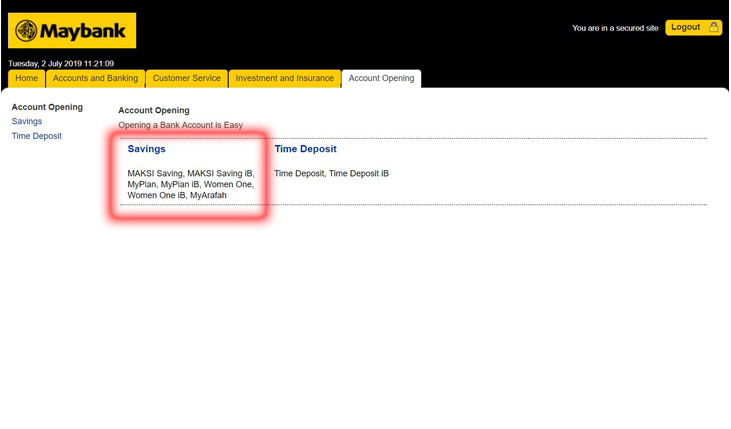Open the Time Deposit heading link in main content

[x=305, y=149]
